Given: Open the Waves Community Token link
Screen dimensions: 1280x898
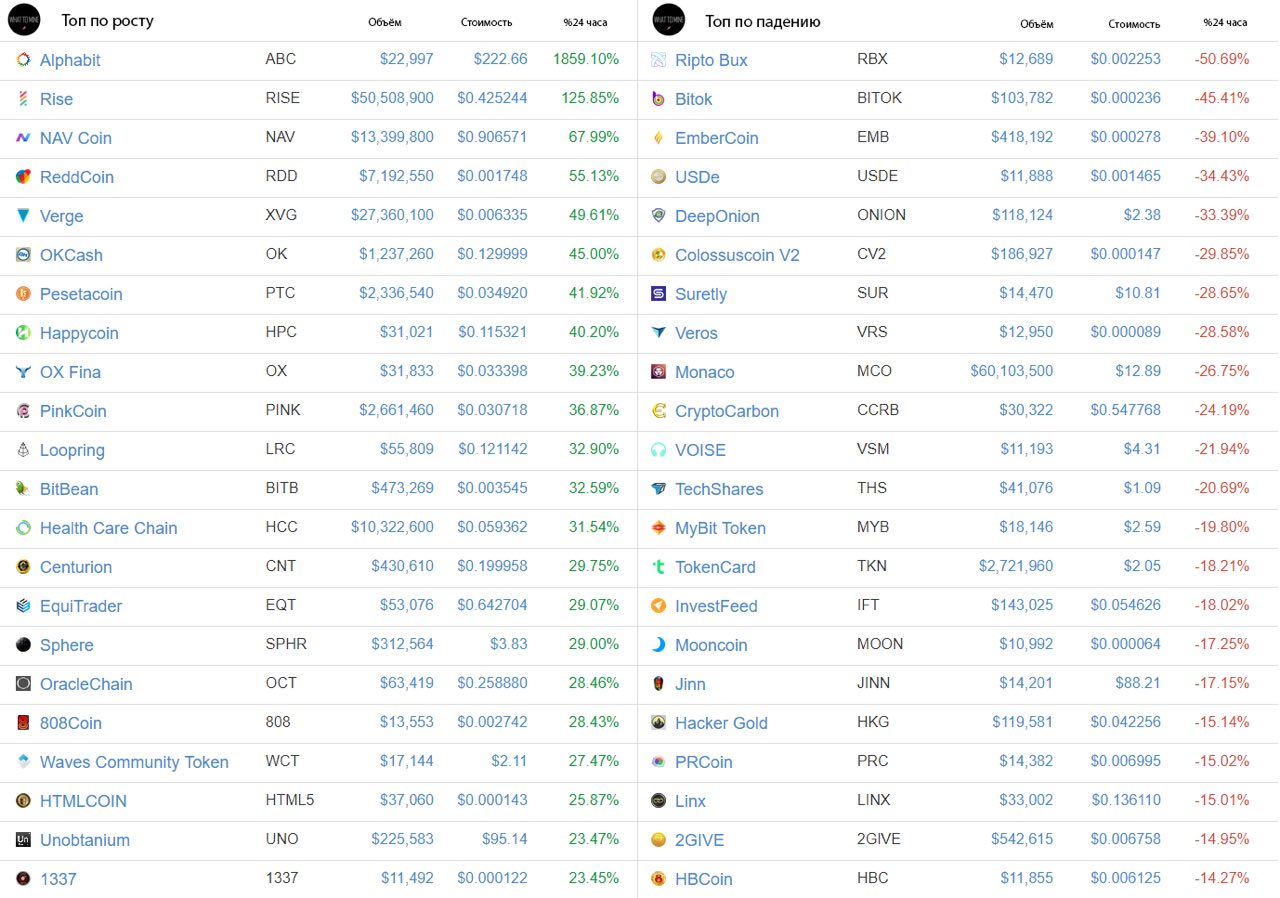Looking at the screenshot, I should 134,762.
